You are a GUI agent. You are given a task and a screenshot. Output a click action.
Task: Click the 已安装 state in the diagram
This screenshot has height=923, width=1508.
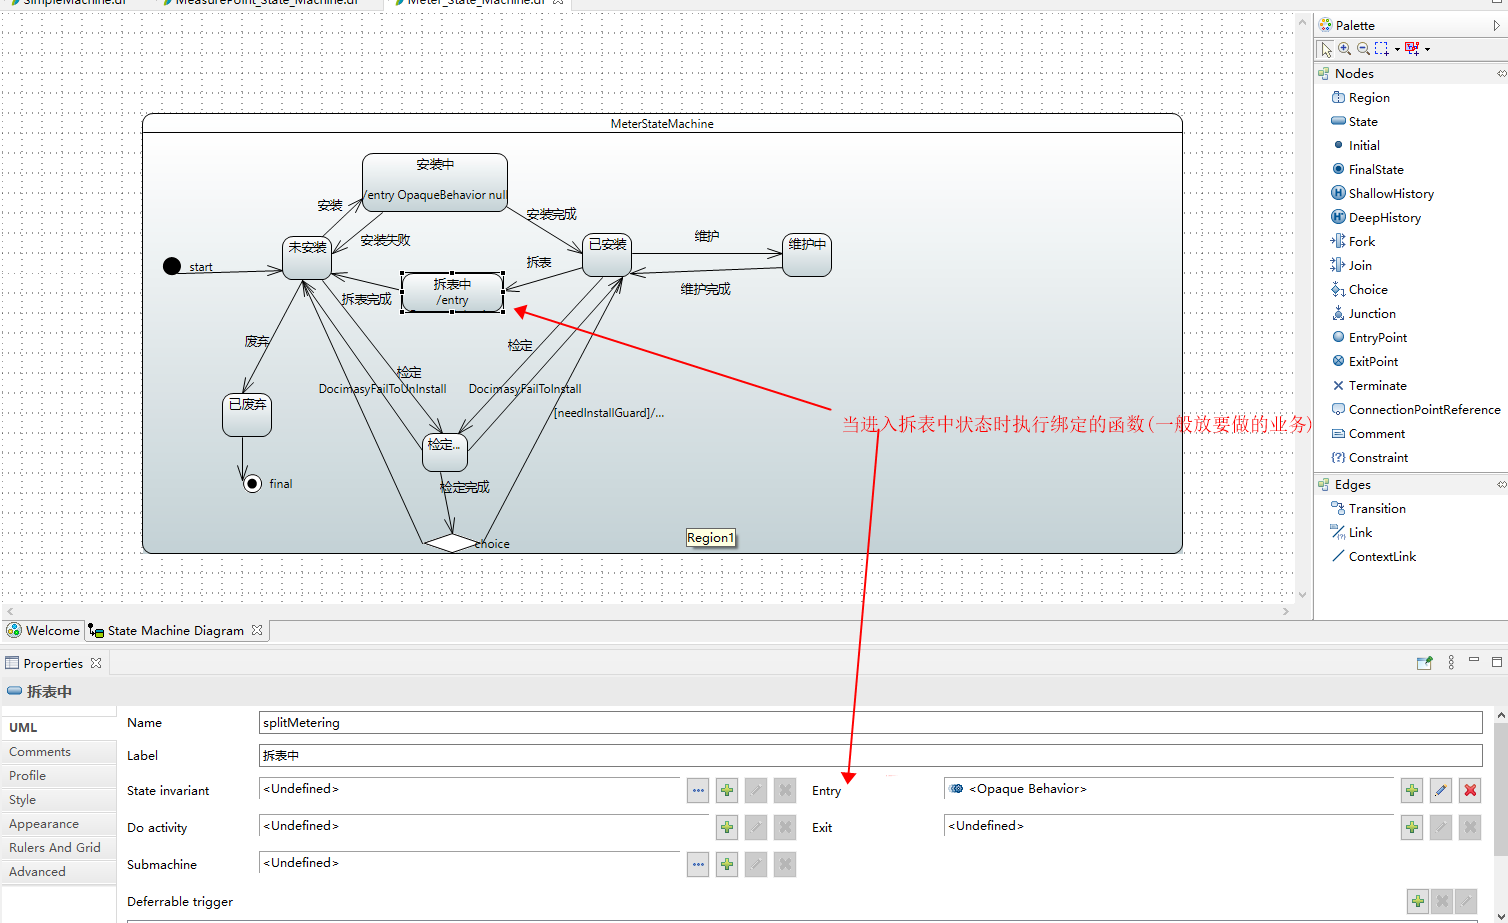point(607,255)
